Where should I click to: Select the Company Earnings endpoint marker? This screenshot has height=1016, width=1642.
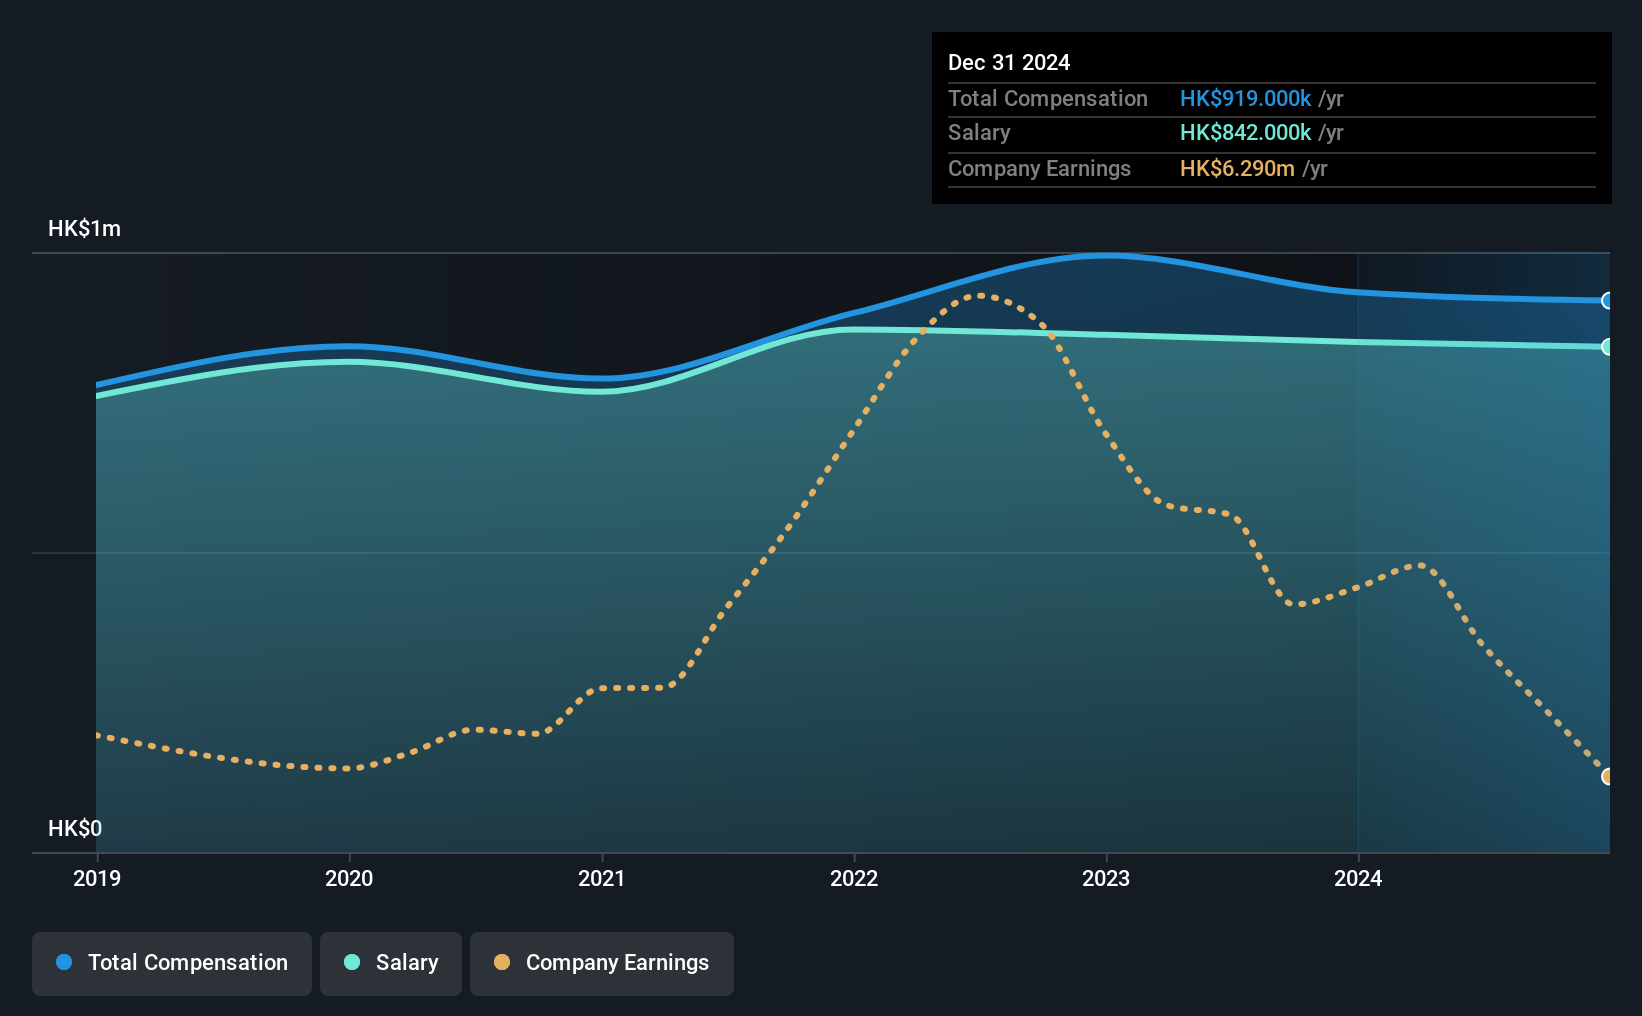pos(1607,776)
